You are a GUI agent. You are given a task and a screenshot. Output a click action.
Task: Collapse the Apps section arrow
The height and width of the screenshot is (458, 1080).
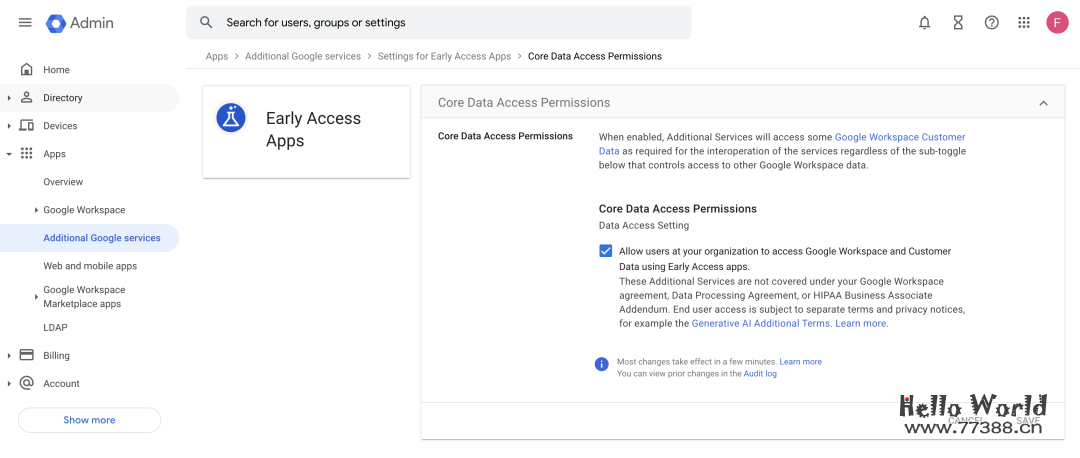click(x=9, y=154)
